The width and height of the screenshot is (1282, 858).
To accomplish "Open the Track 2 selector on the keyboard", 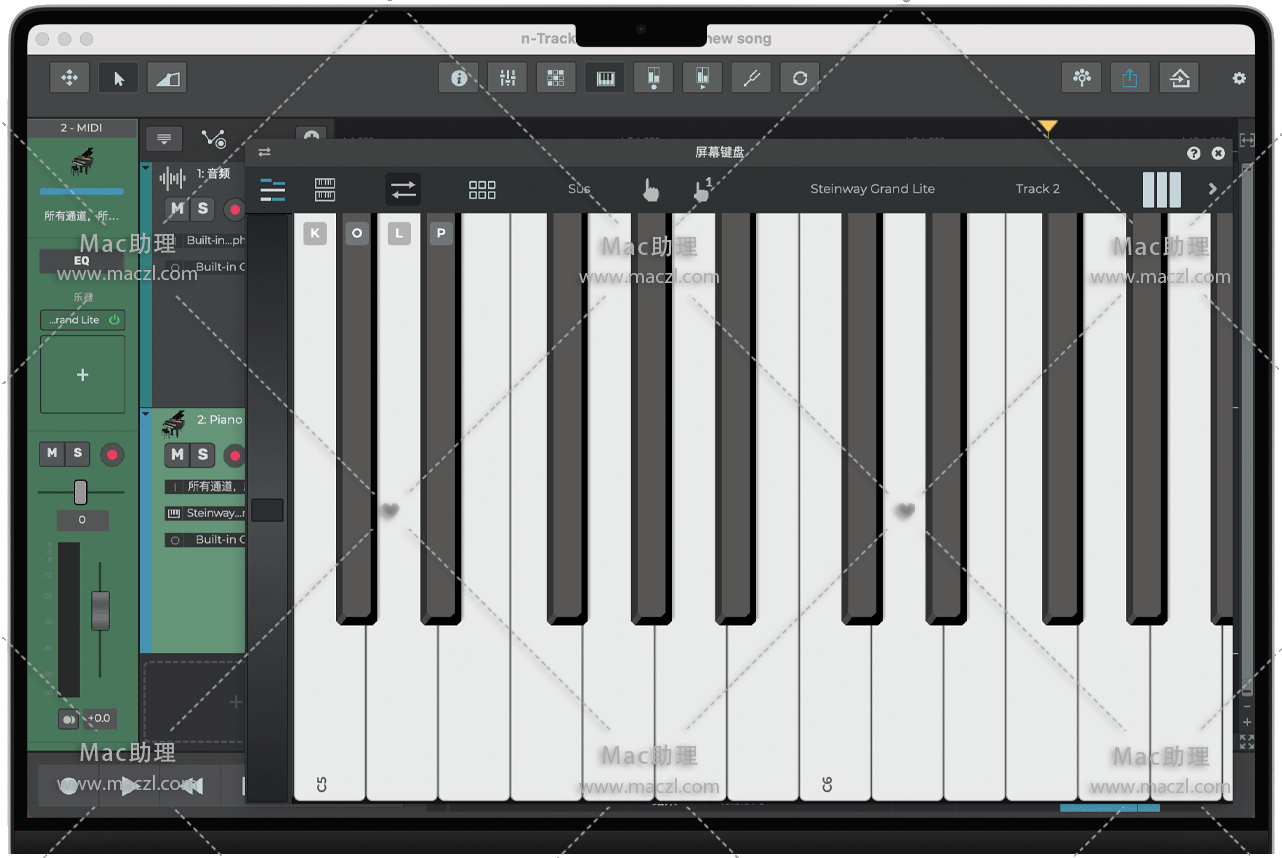I will 1037,189.
